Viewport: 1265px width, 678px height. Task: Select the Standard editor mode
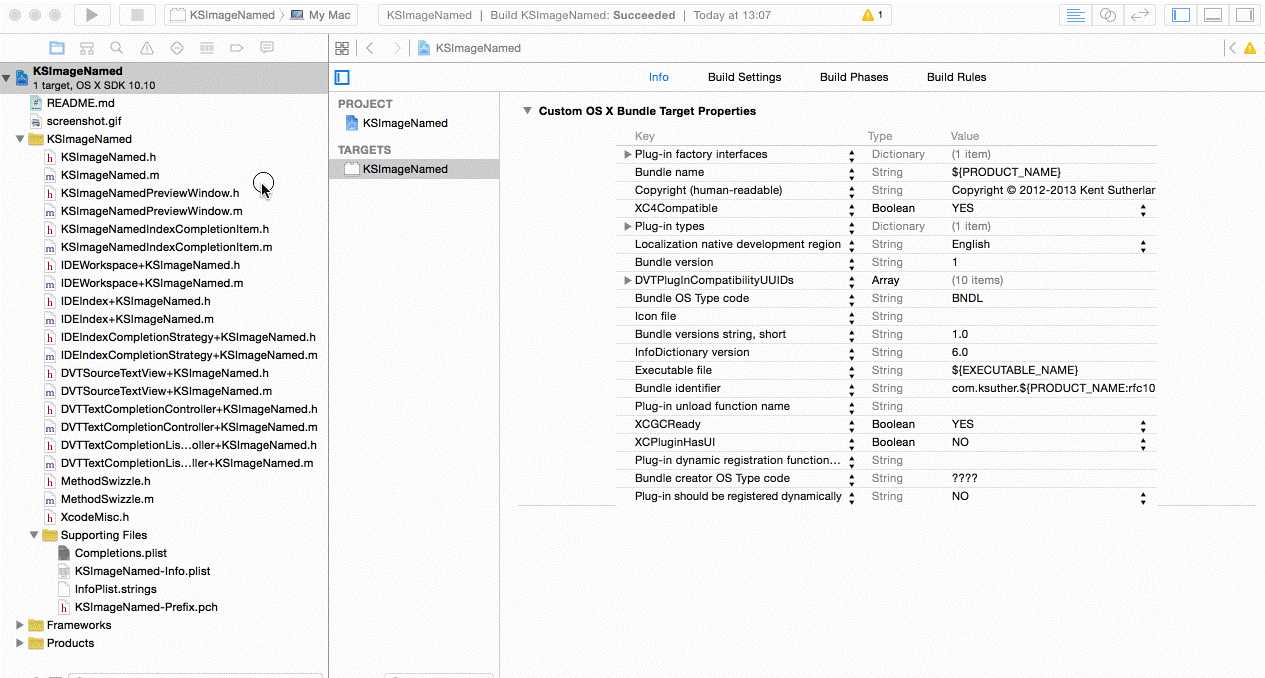tap(1076, 15)
